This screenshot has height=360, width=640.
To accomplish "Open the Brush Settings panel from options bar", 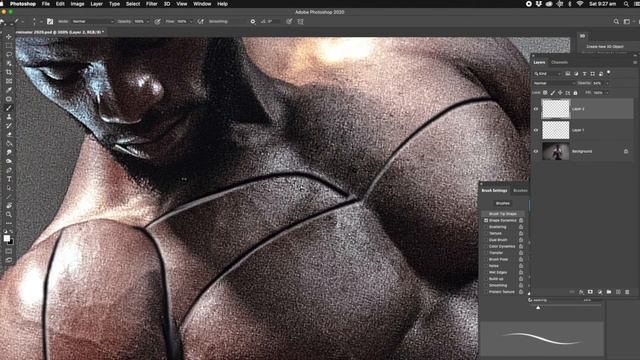I will 50,21.
